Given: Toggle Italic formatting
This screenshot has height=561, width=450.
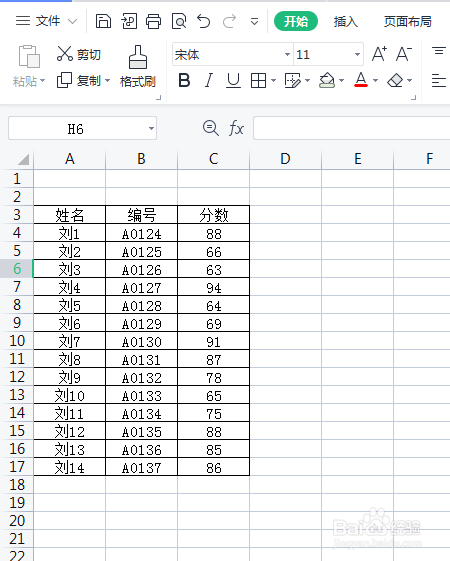Looking at the screenshot, I should [x=209, y=81].
